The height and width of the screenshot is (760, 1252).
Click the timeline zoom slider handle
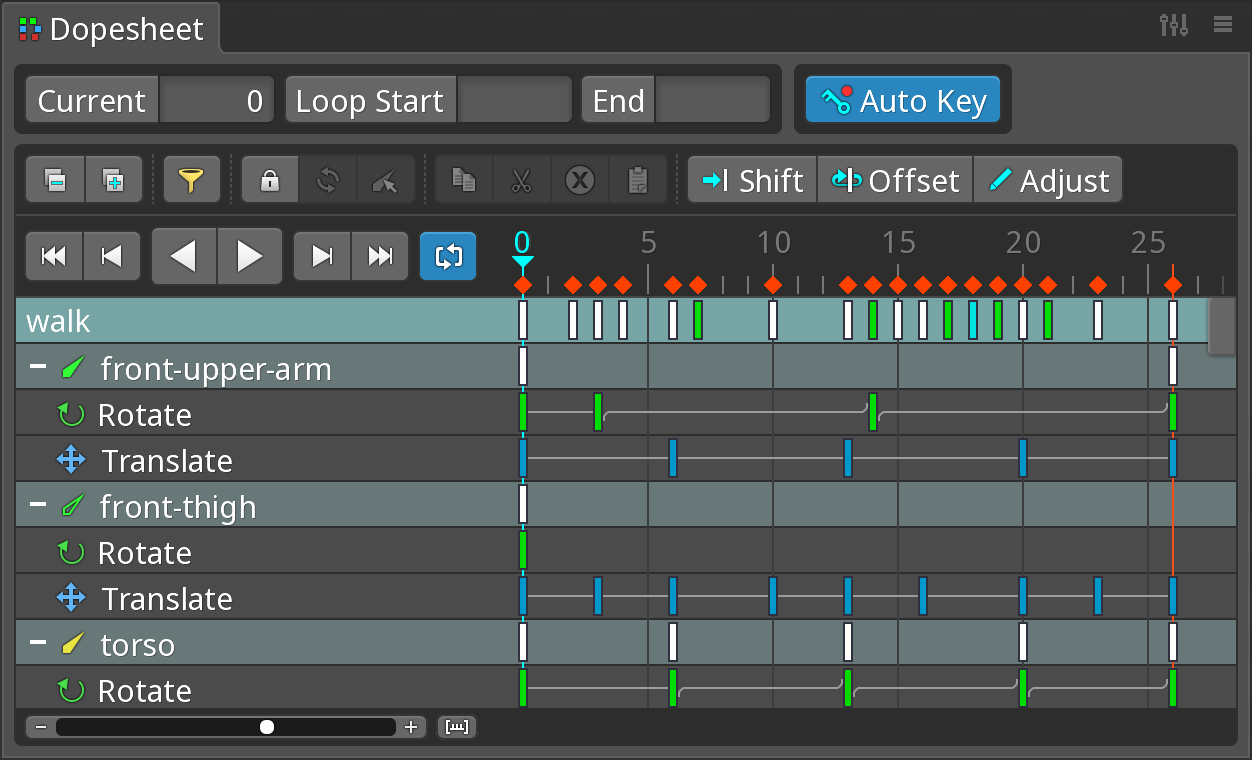coord(267,727)
